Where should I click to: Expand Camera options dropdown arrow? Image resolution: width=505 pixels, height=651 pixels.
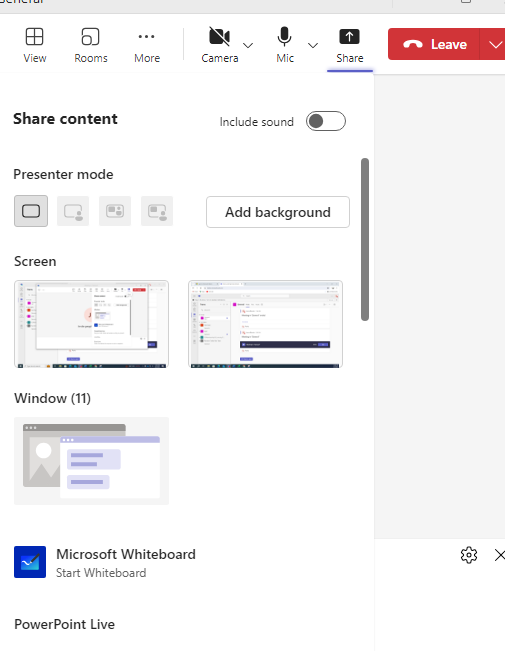(x=248, y=45)
